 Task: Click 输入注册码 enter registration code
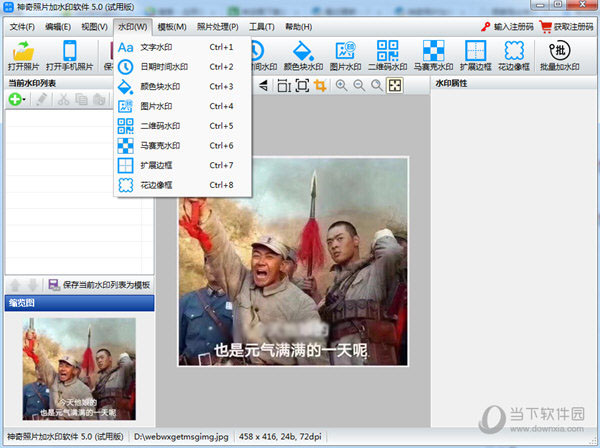pyautogui.click(x=507, y=27)
